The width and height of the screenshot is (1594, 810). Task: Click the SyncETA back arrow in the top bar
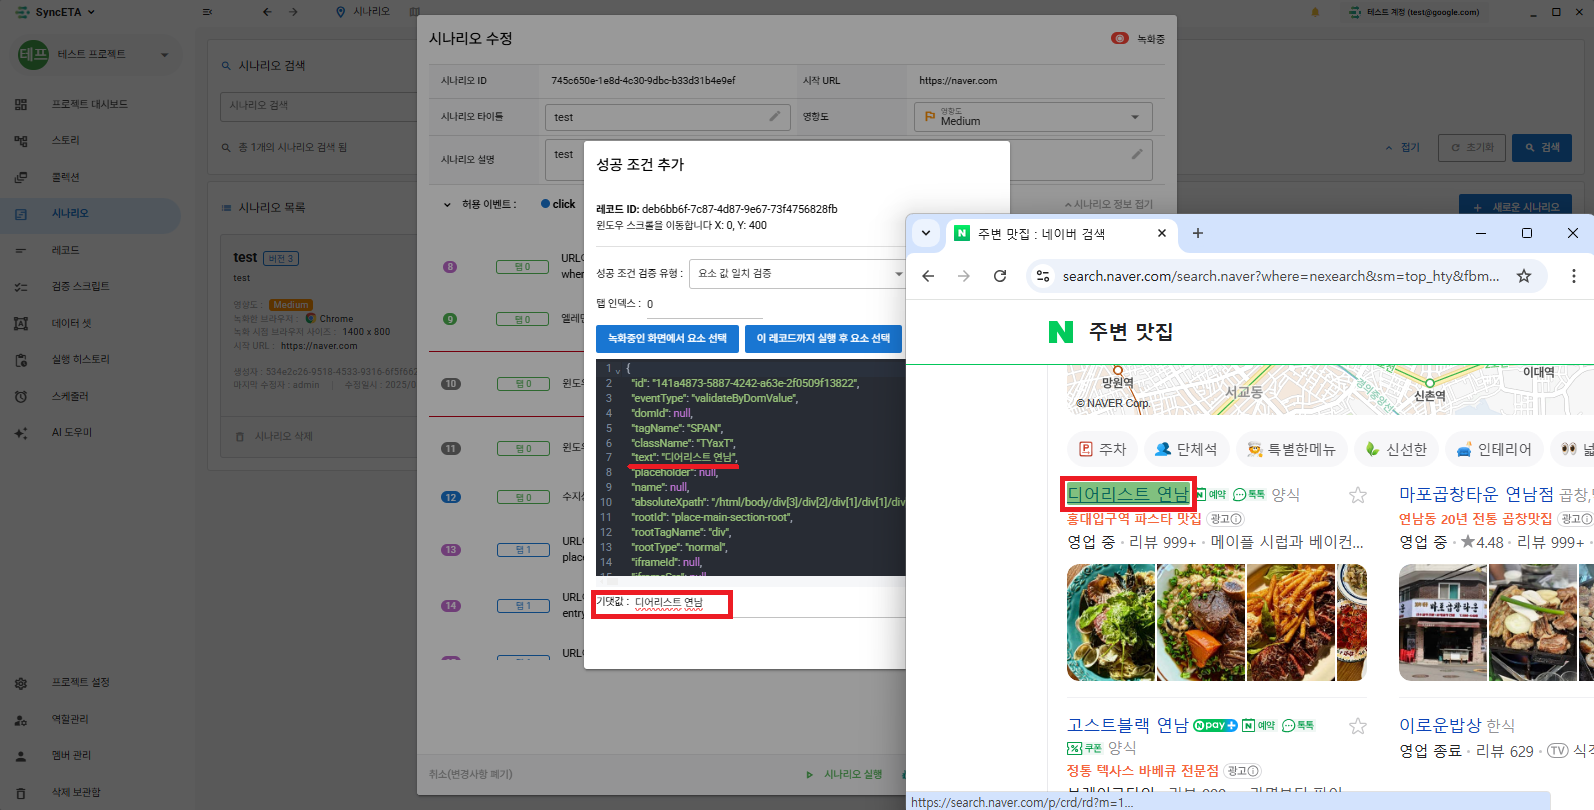267,12
